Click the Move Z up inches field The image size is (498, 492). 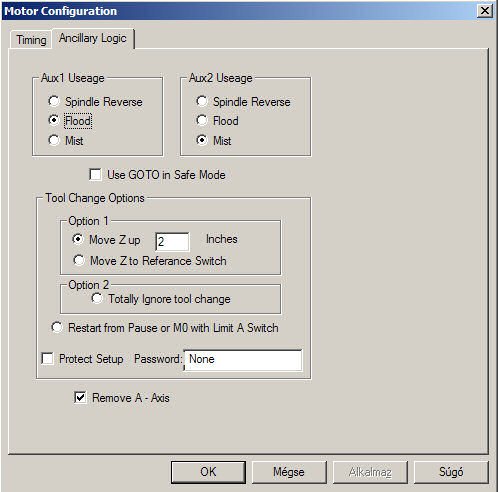172,242
